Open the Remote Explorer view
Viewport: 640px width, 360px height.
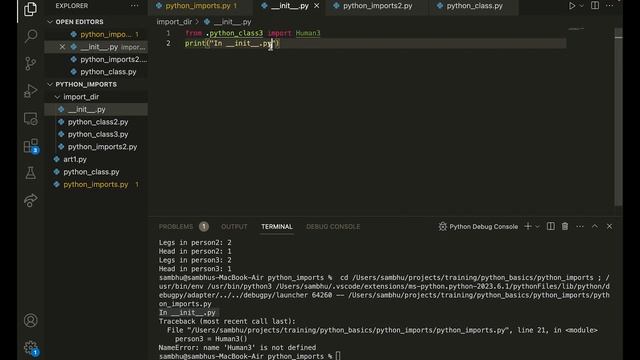point(31,118)
